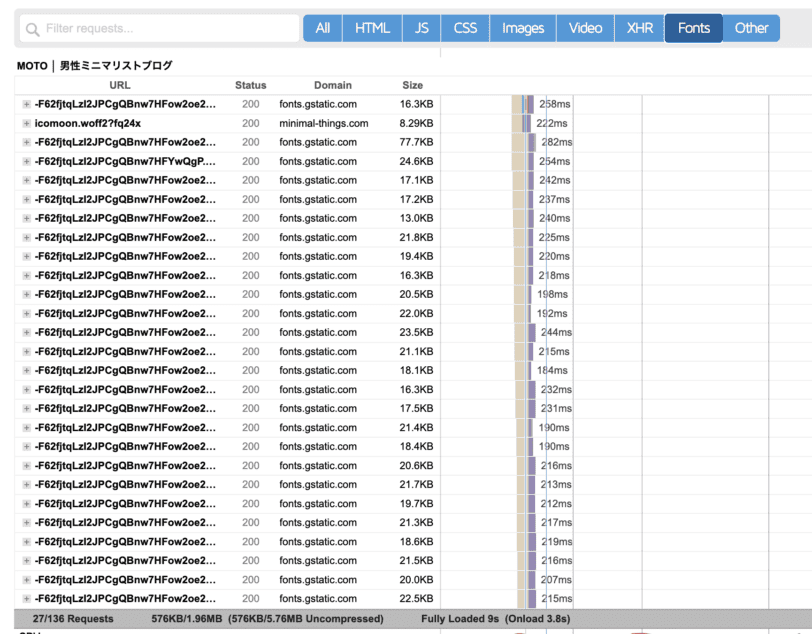Image resolution: width=812 pixels, height=634 pixels.
Task: Select the HTML filter tab
Action: [x=372, y=28]
